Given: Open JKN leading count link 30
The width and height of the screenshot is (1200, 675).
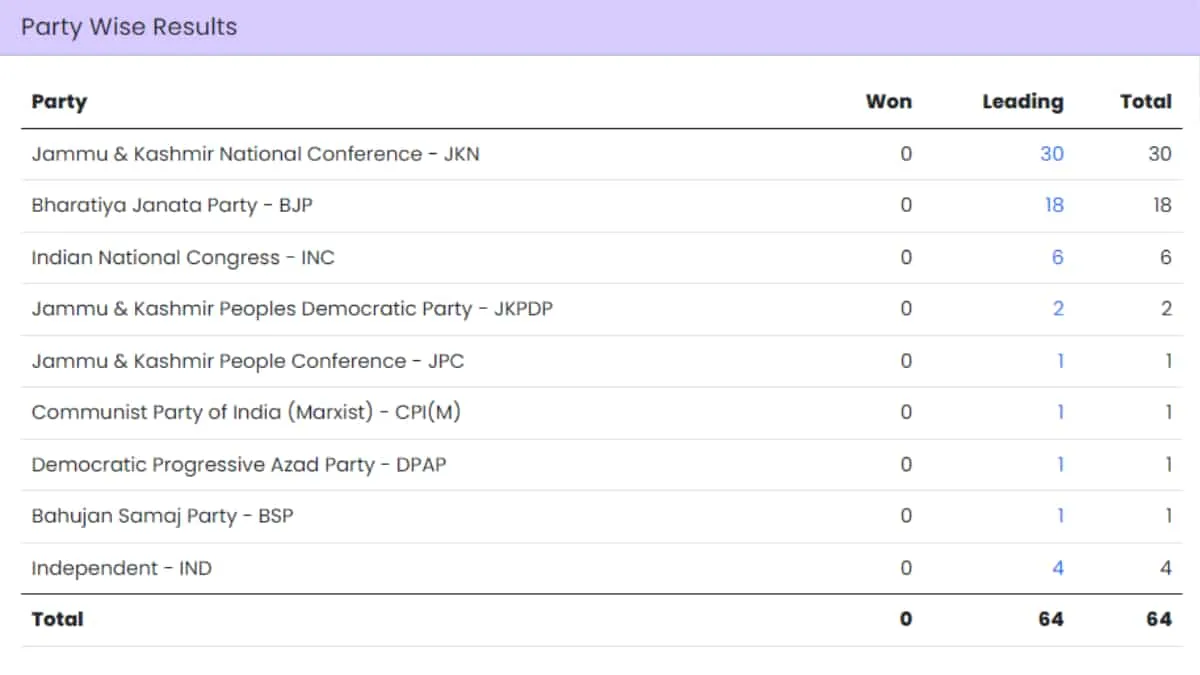Looking at the screenshot, I should pos(1052,154).
